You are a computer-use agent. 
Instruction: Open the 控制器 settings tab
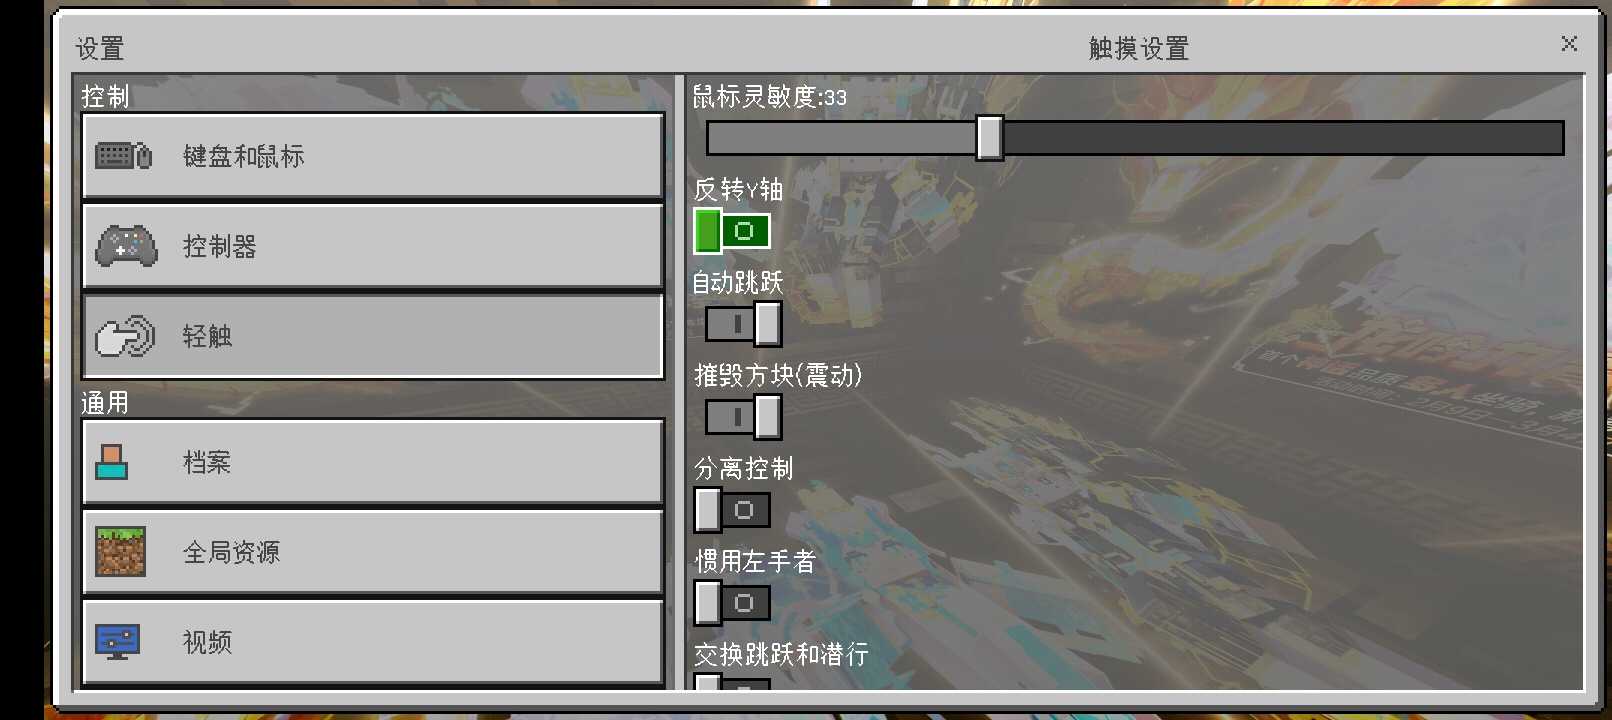click(x=373, y=246)
